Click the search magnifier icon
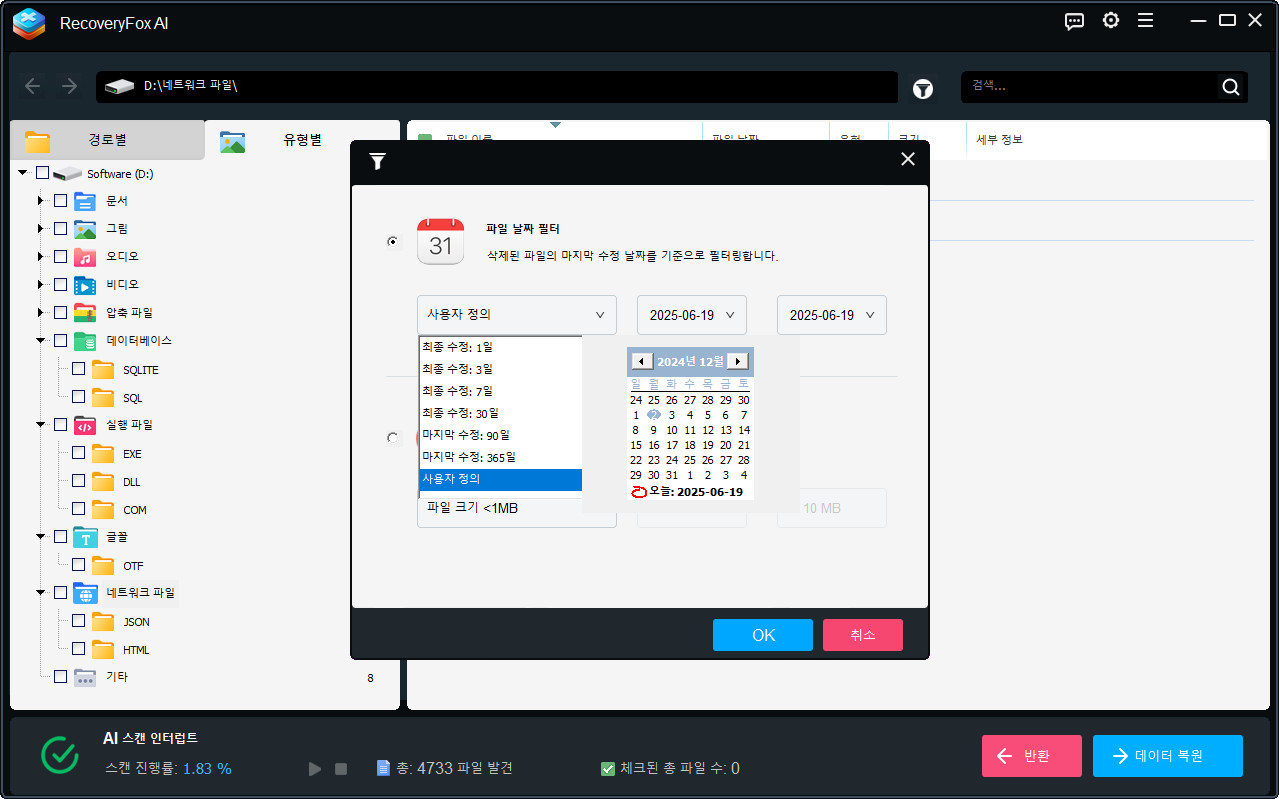This screenshot has height=799, width=1279. pyautogui.click(x=1230, y=87)
